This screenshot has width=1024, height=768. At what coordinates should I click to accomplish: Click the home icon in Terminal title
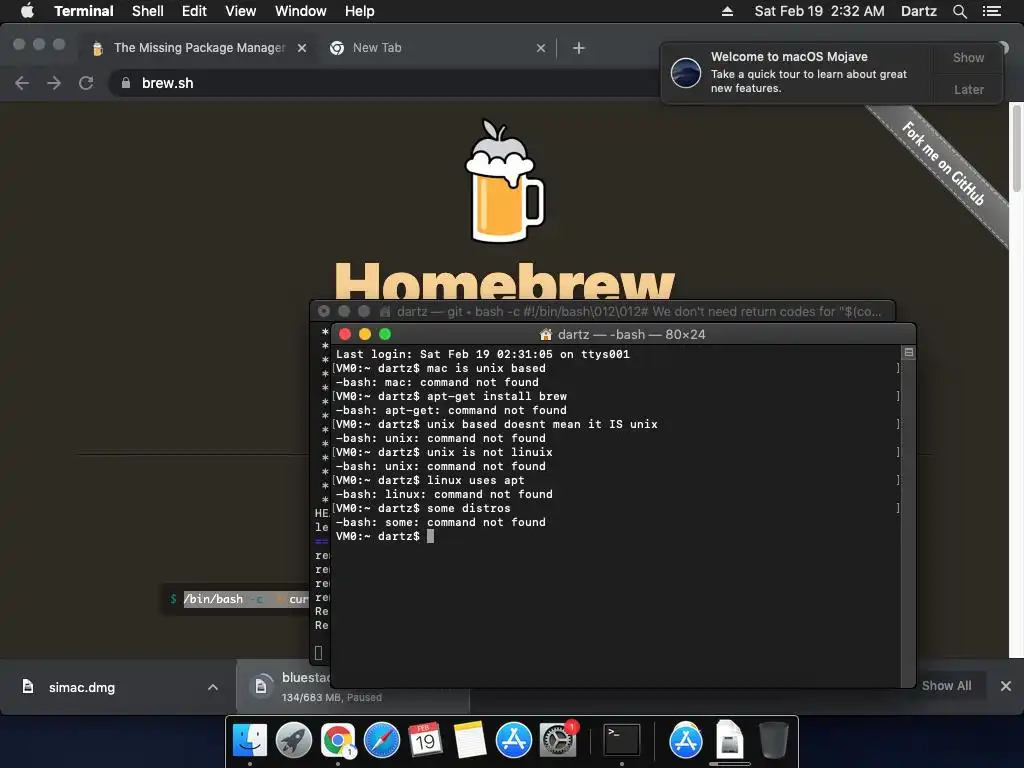[x=546, y=334]
